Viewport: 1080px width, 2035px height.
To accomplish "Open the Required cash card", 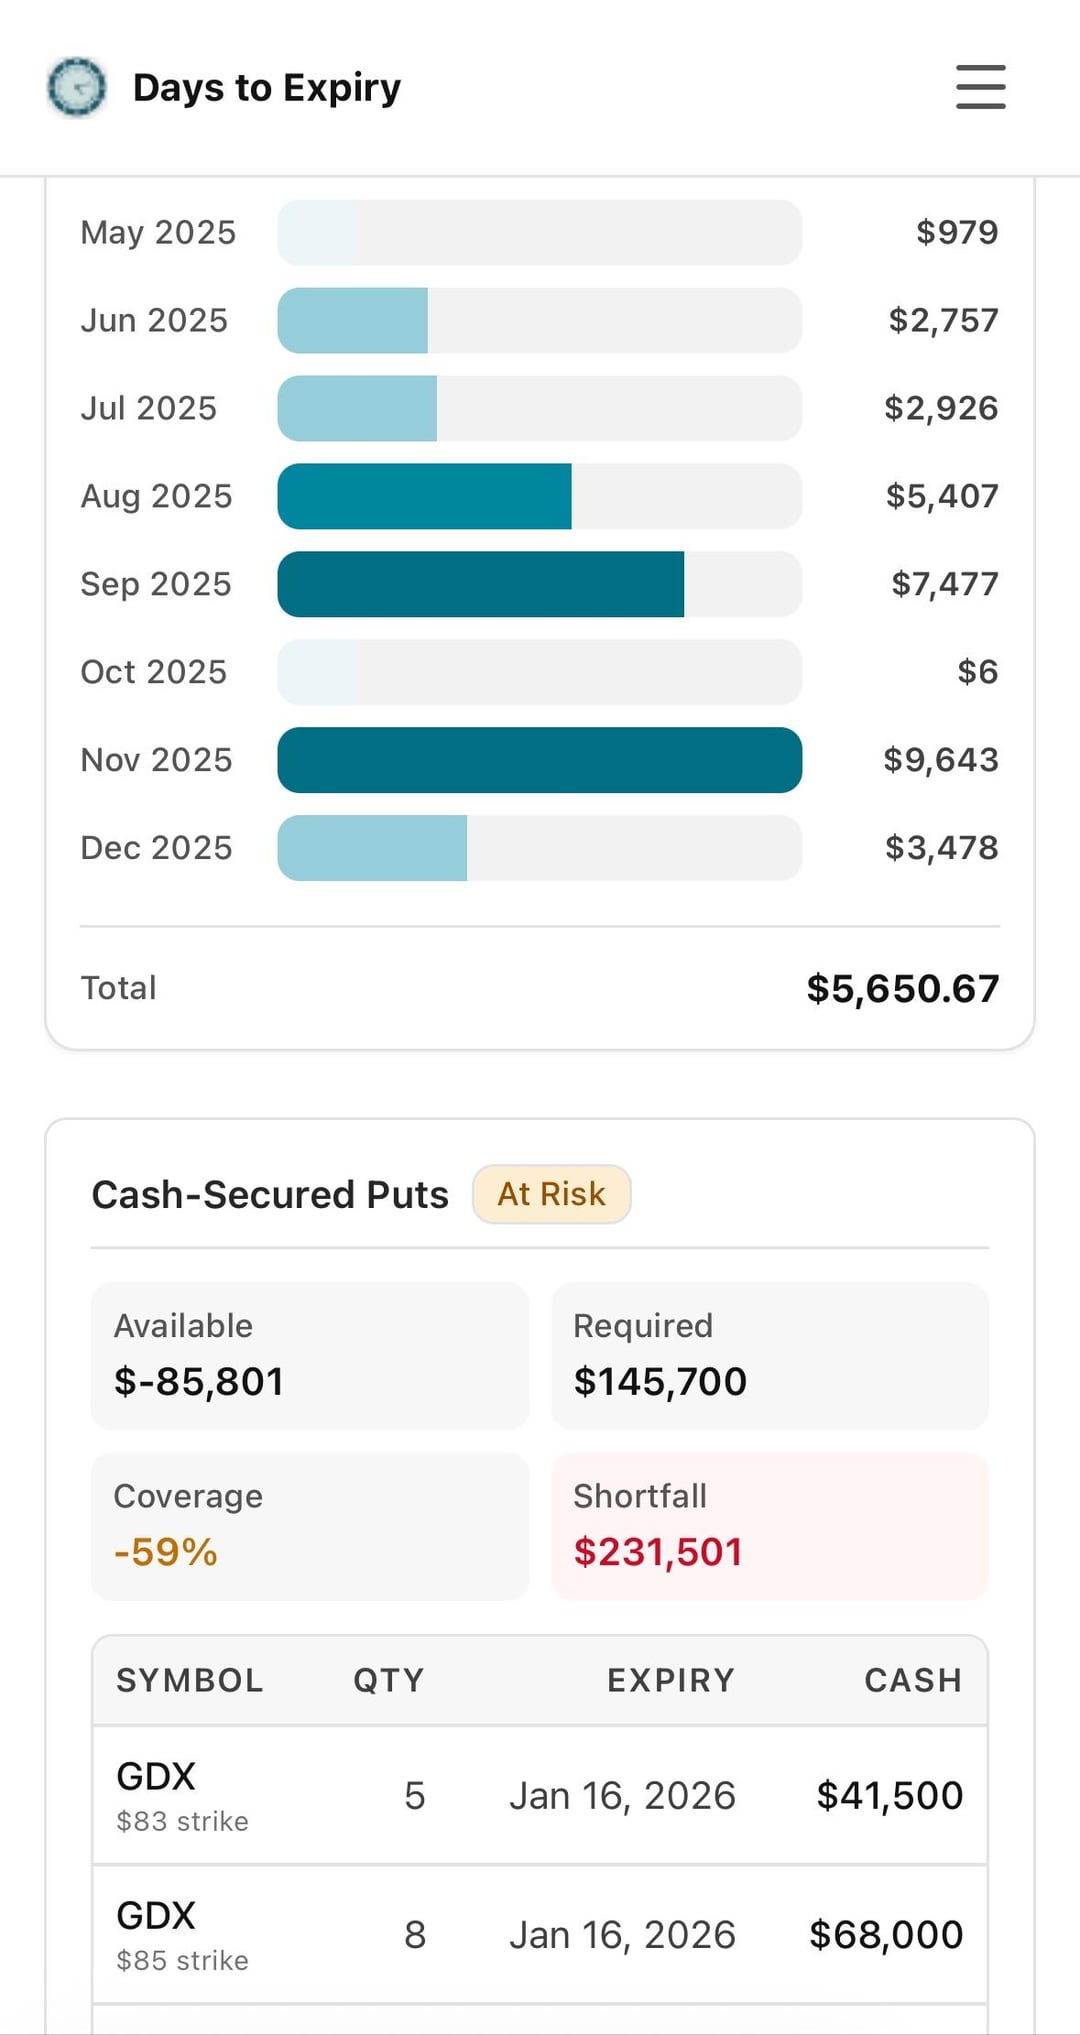I will [x=769, y=1355].
